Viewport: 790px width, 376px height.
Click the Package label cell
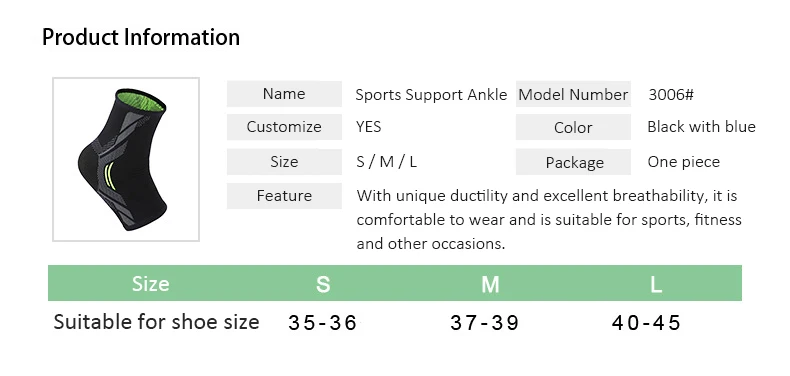click(573, 162)
